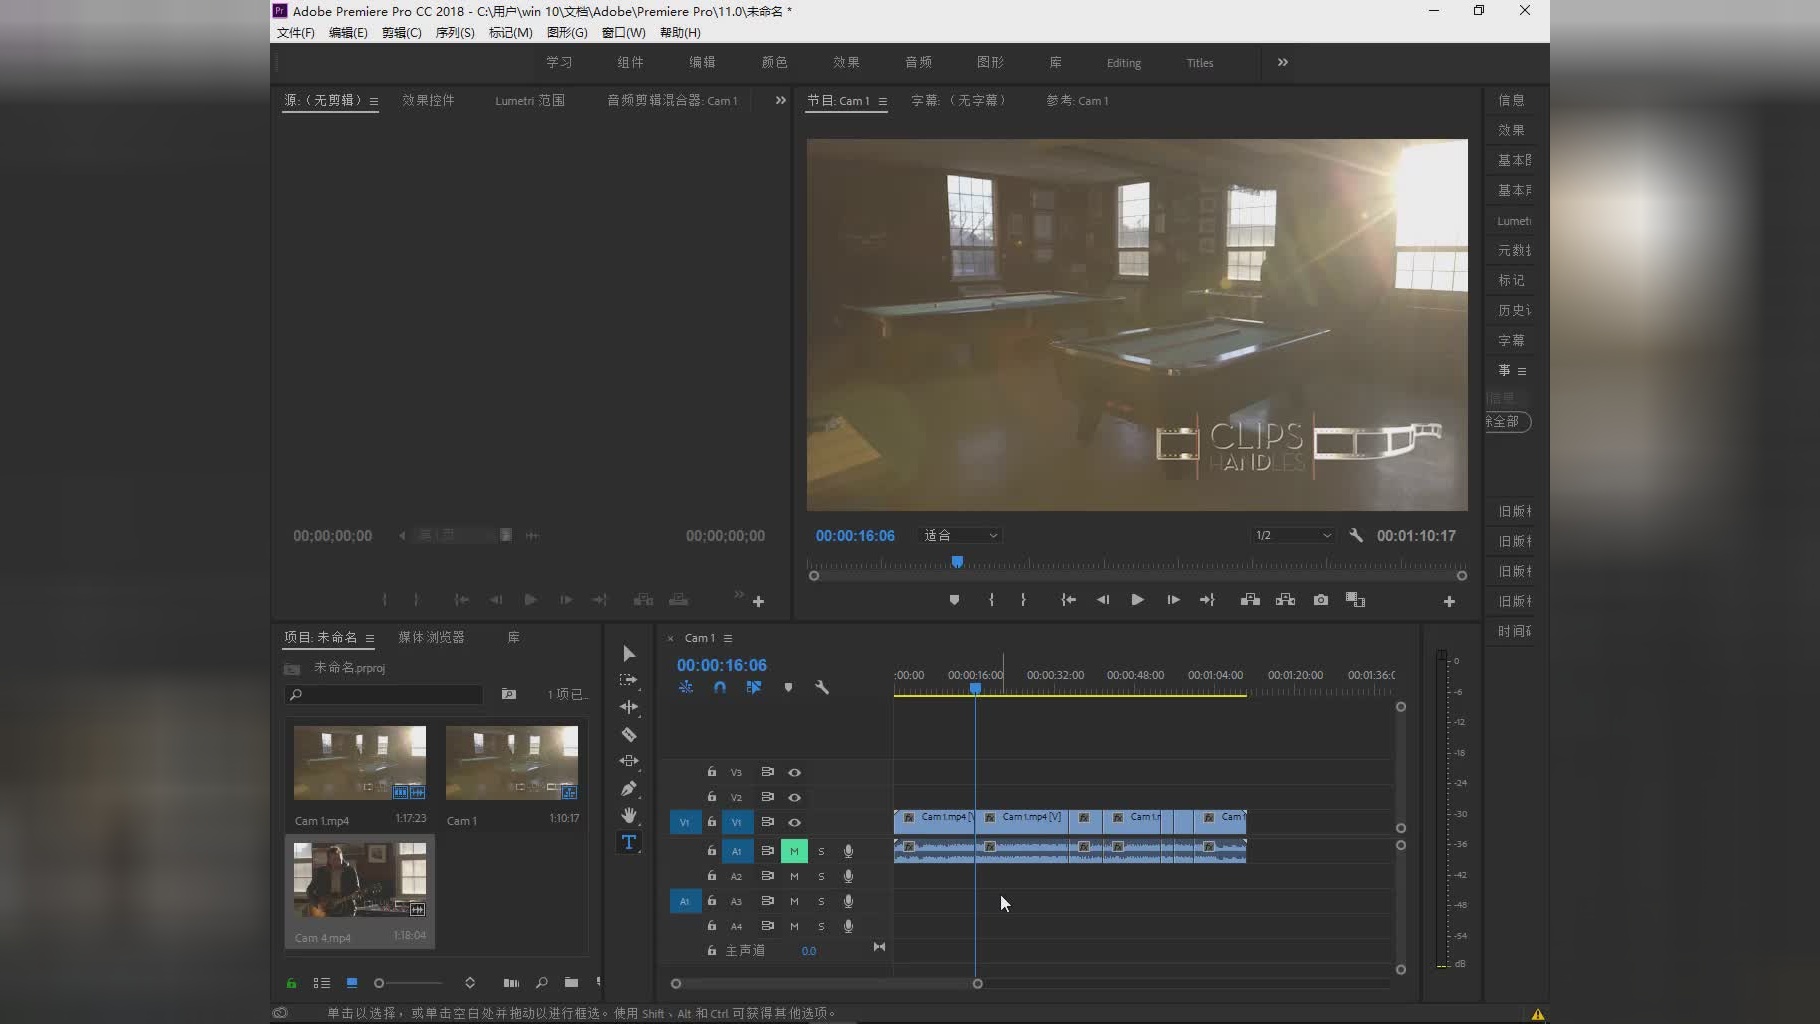Switch to Editing workspace
The width and height of the screenshot is (1820, 1024).
point(1124,63)
